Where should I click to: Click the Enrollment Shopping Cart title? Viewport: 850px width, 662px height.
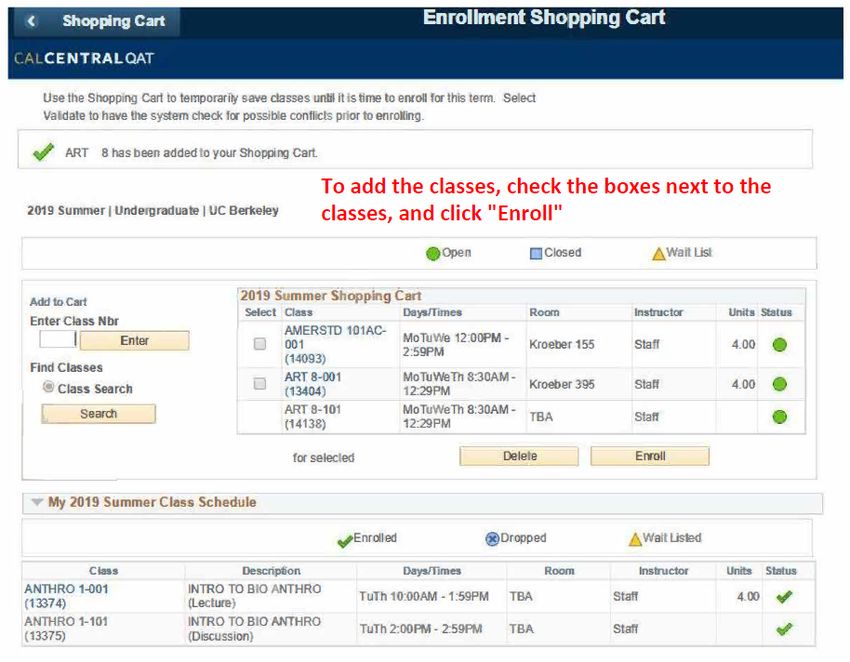[544, 17]
